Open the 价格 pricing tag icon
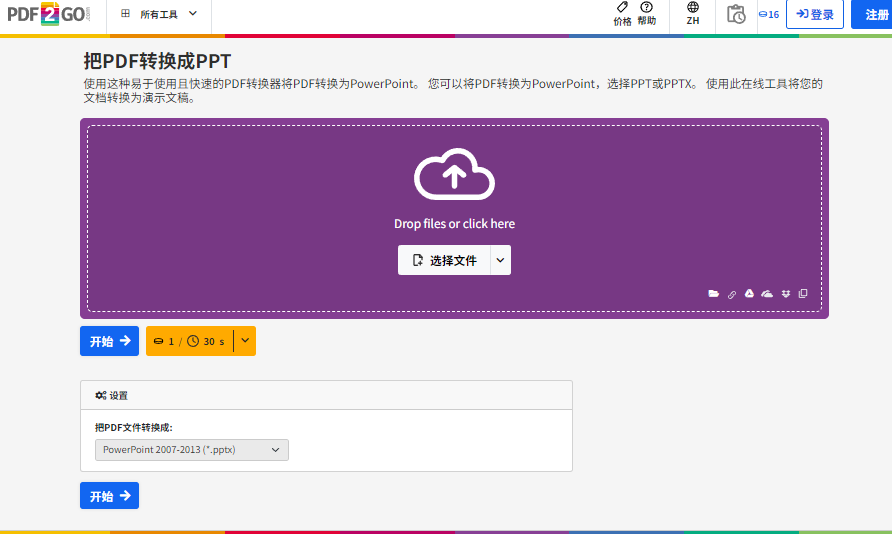 pyautogui.click(x=622, y=13)
